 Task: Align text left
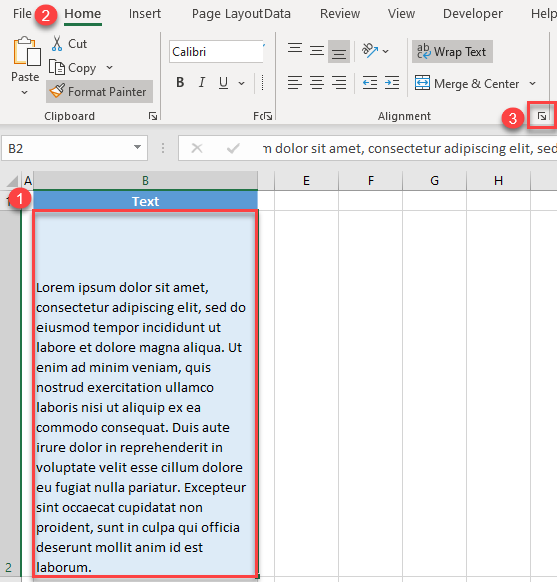point(295,82)
